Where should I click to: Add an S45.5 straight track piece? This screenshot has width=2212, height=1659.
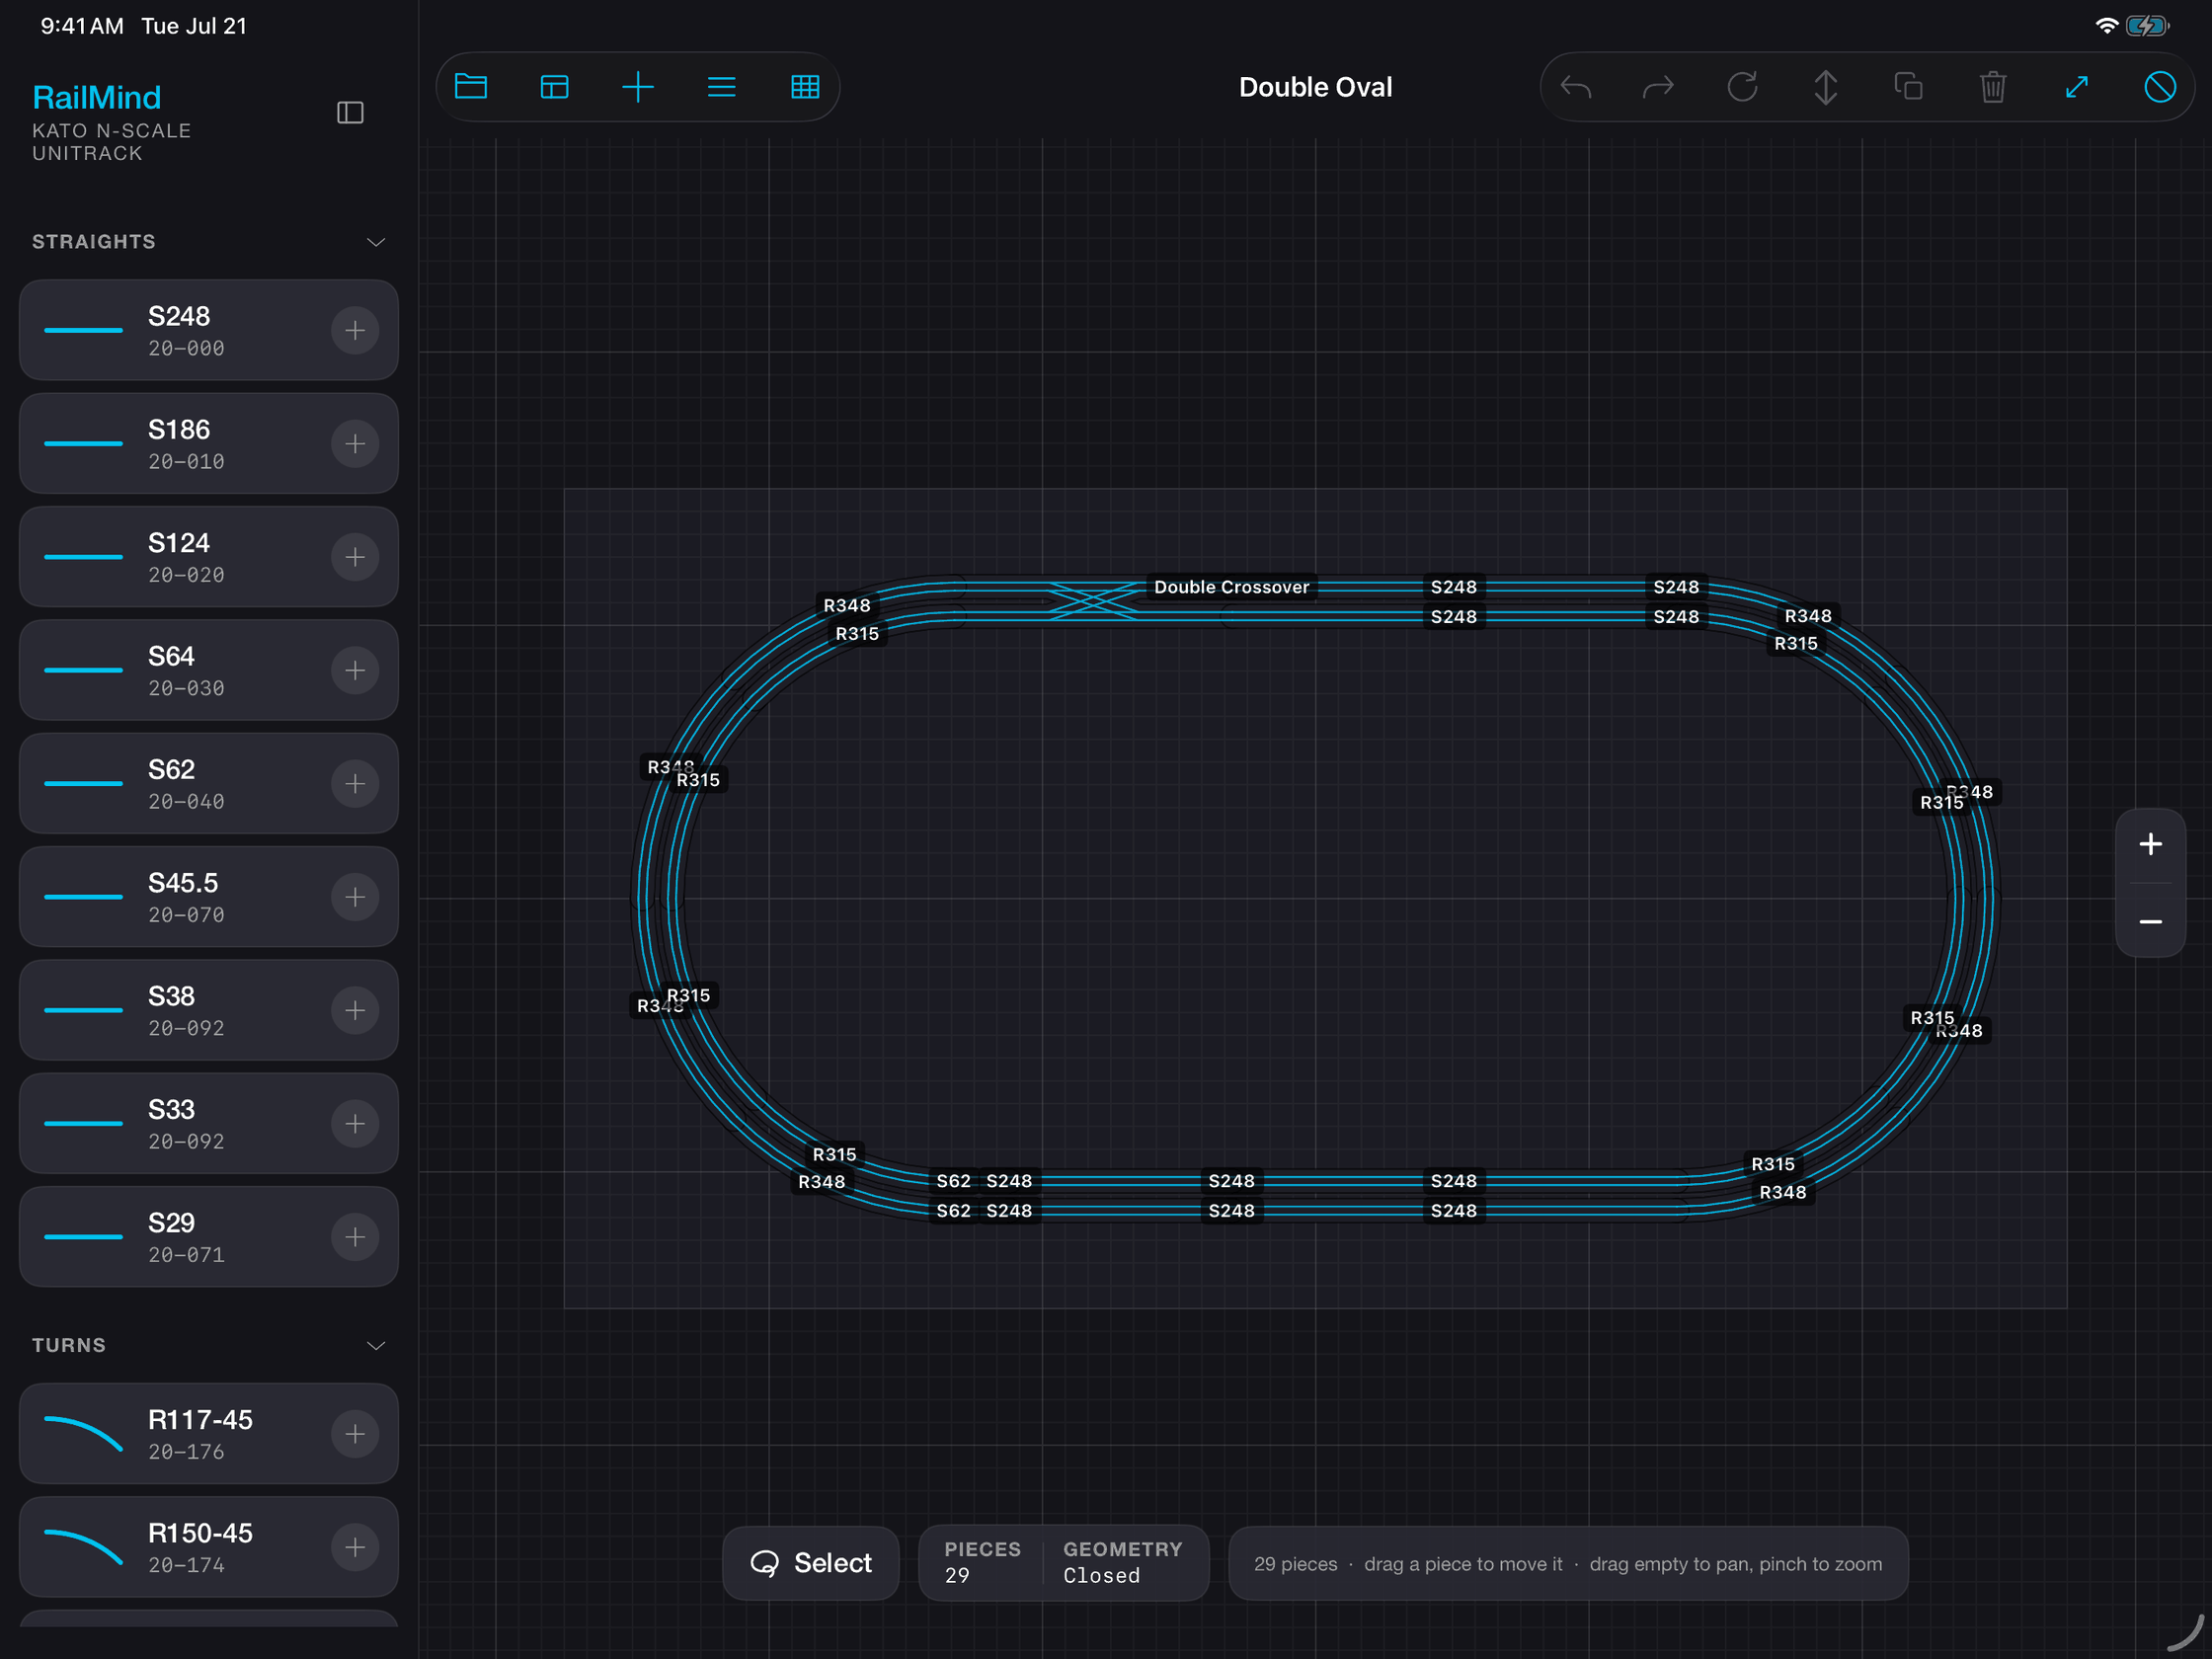355,897
